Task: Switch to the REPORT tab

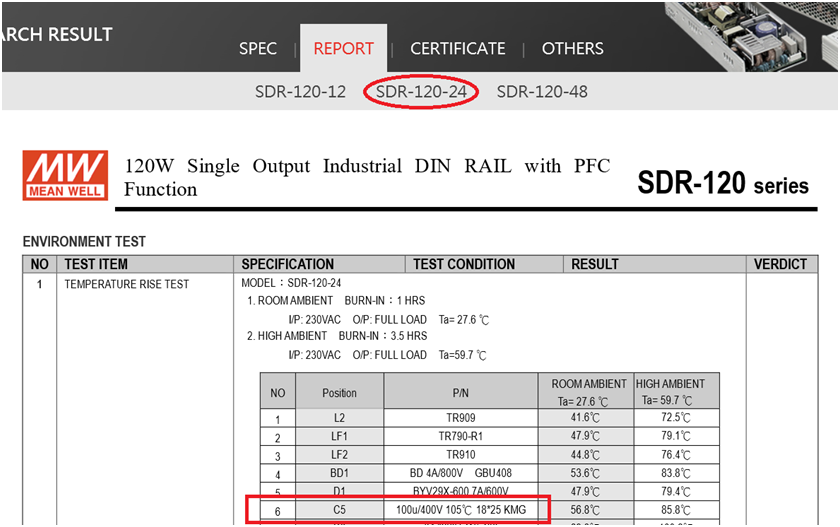Action: coord(343,48)
